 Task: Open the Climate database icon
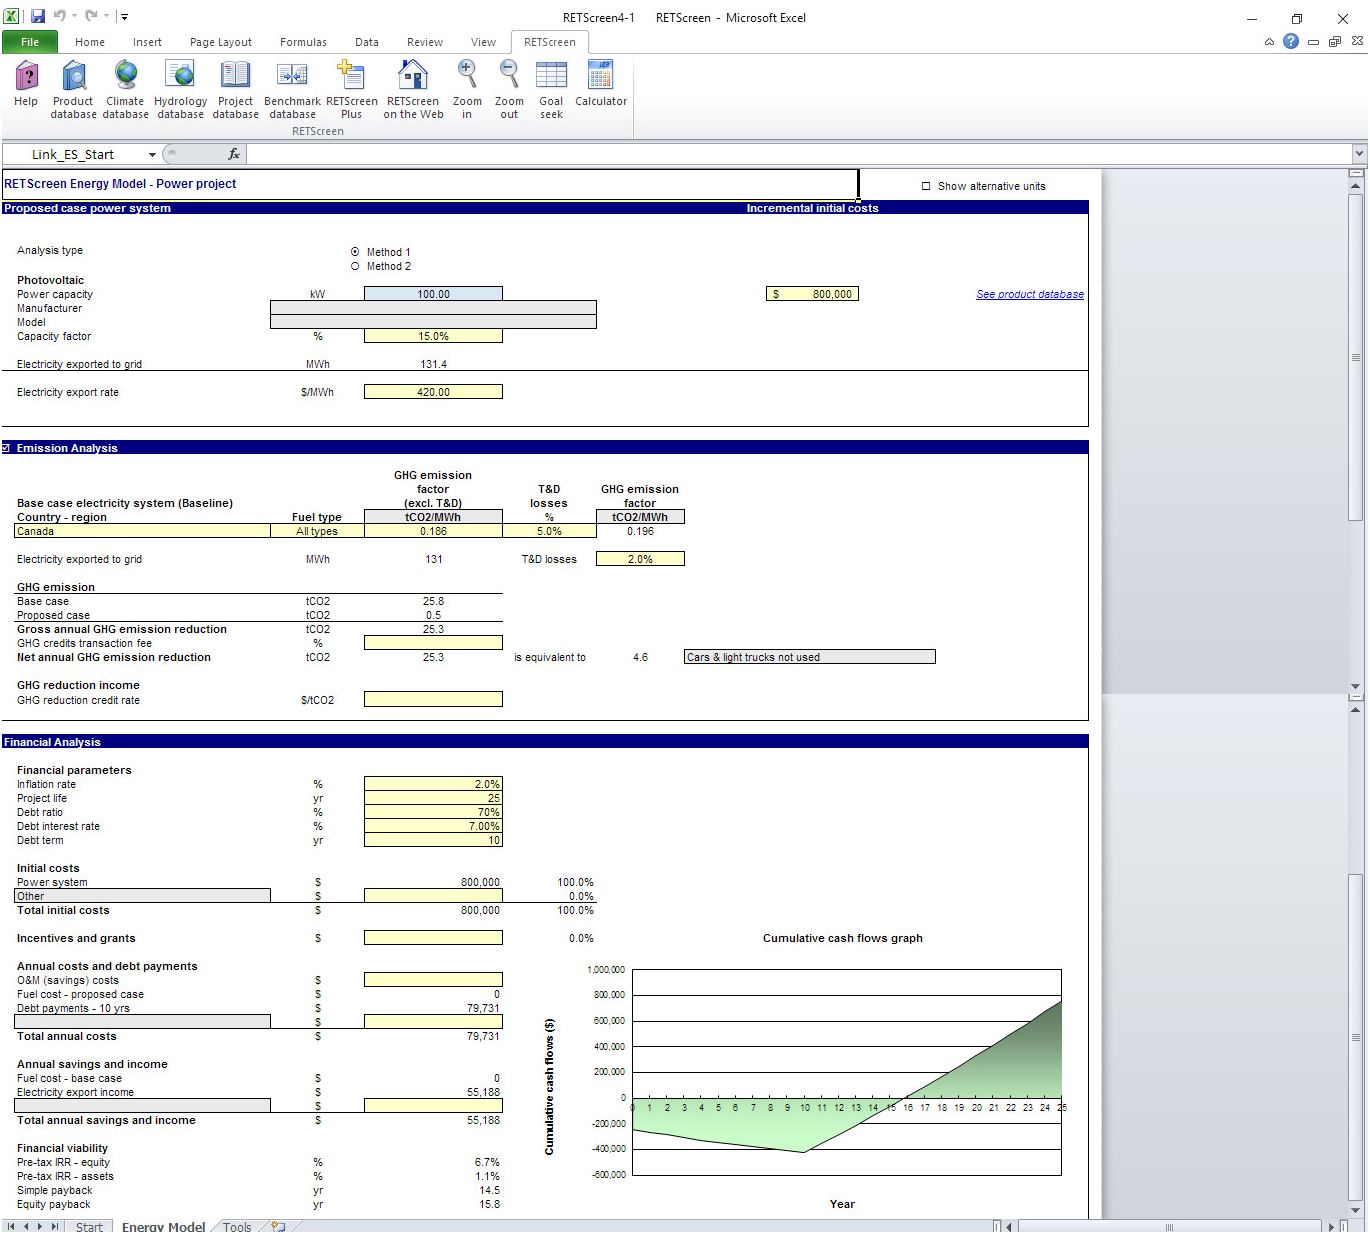point(125,89)
